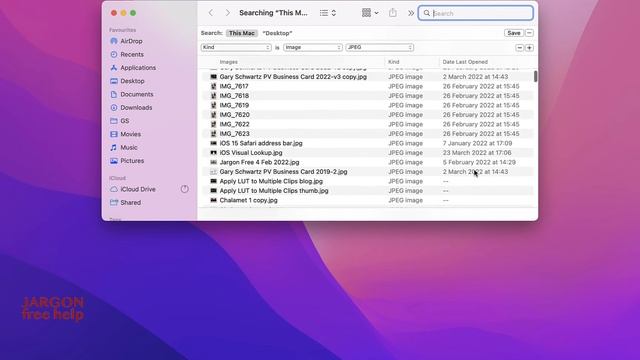
Task: Select the IMG_7618 file row
Action: [x=367, y=96]
